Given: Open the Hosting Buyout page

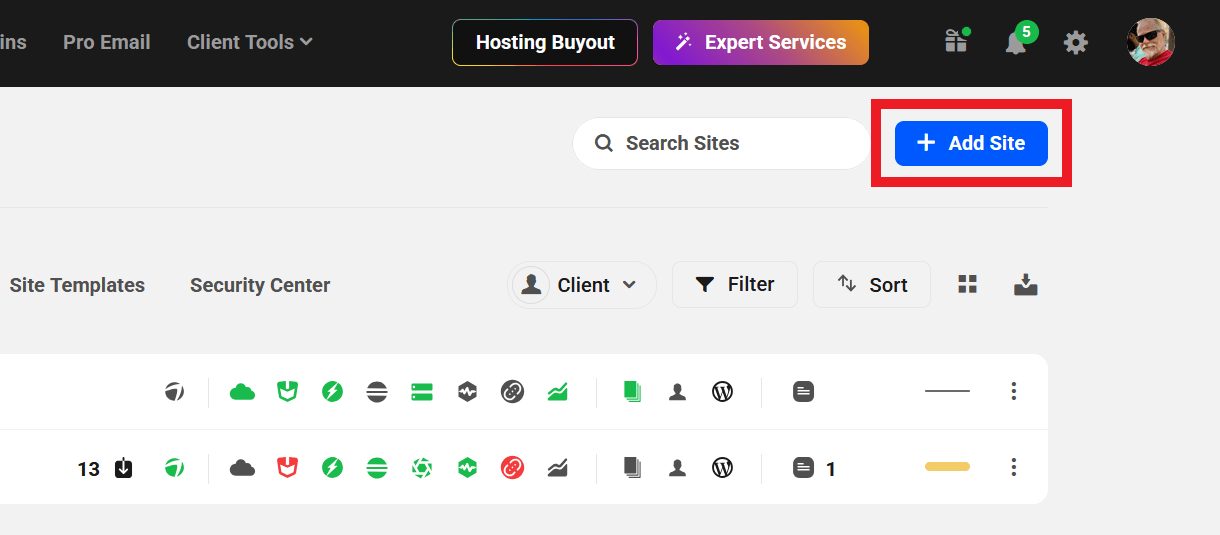Looking at the screenshot, I should tap(545, 42).
